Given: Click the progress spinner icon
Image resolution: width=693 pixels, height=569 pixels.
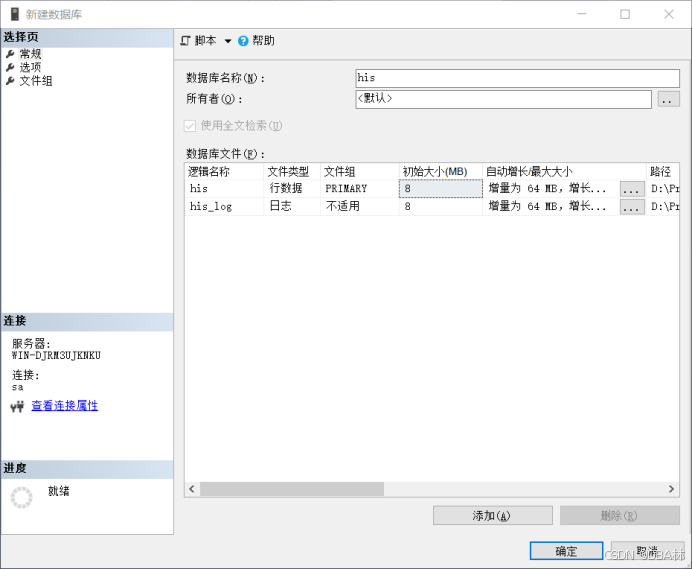Looking at the screenshot, I should pos(22,497).
